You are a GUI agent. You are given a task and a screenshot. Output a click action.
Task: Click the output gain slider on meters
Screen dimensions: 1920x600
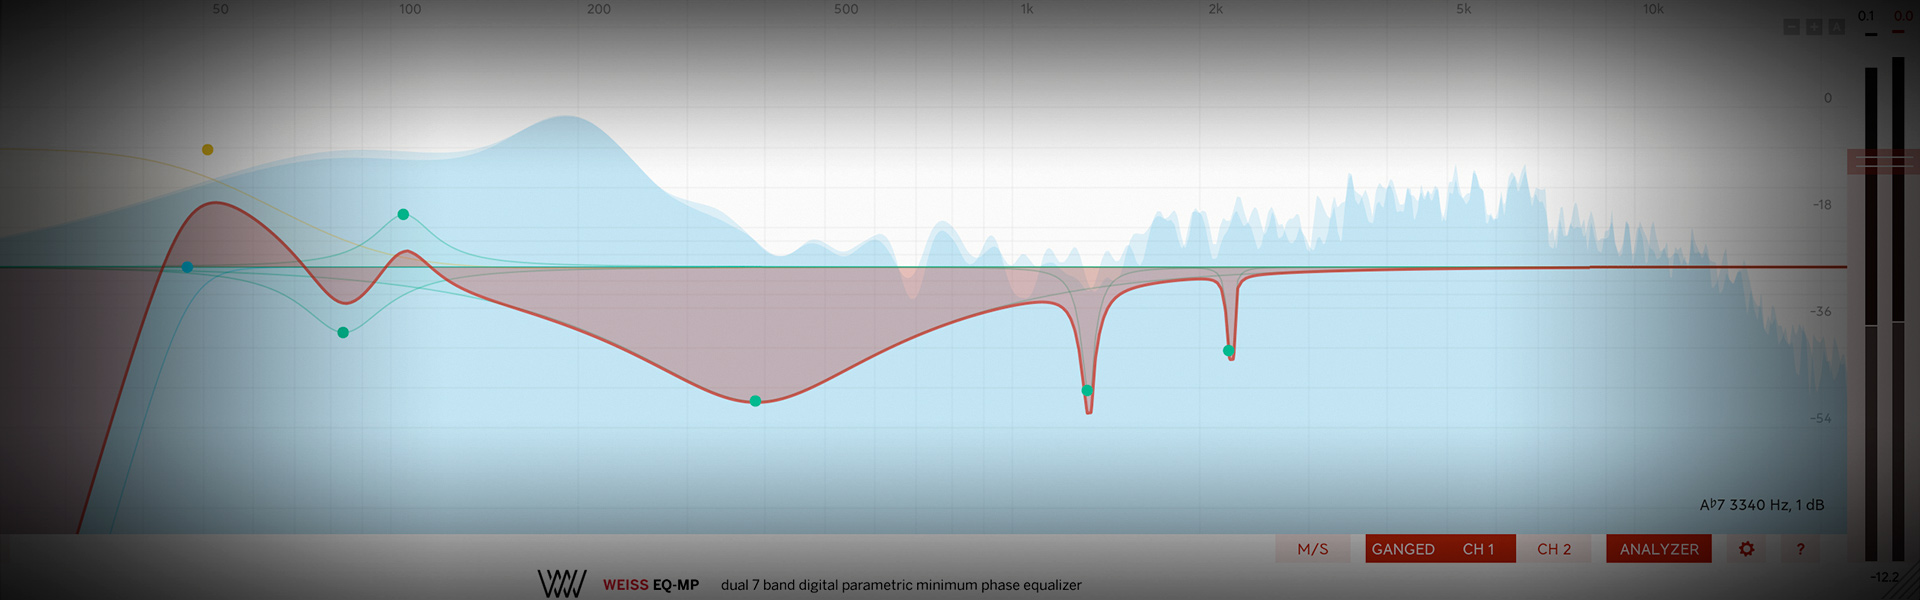1883,161
